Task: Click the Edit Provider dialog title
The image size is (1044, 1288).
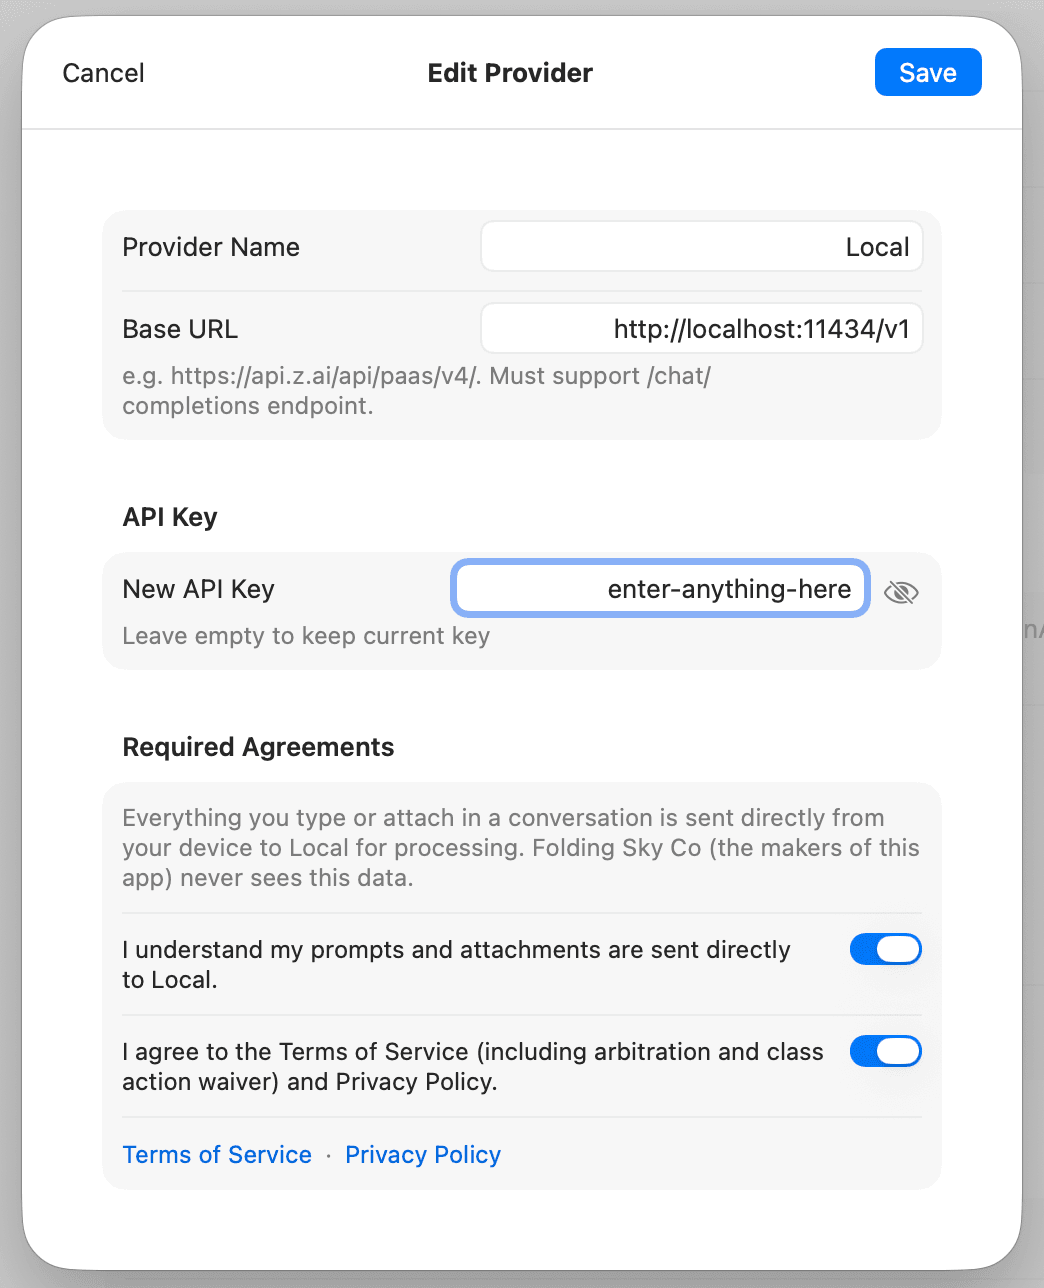Action: [x=509, y=72]
